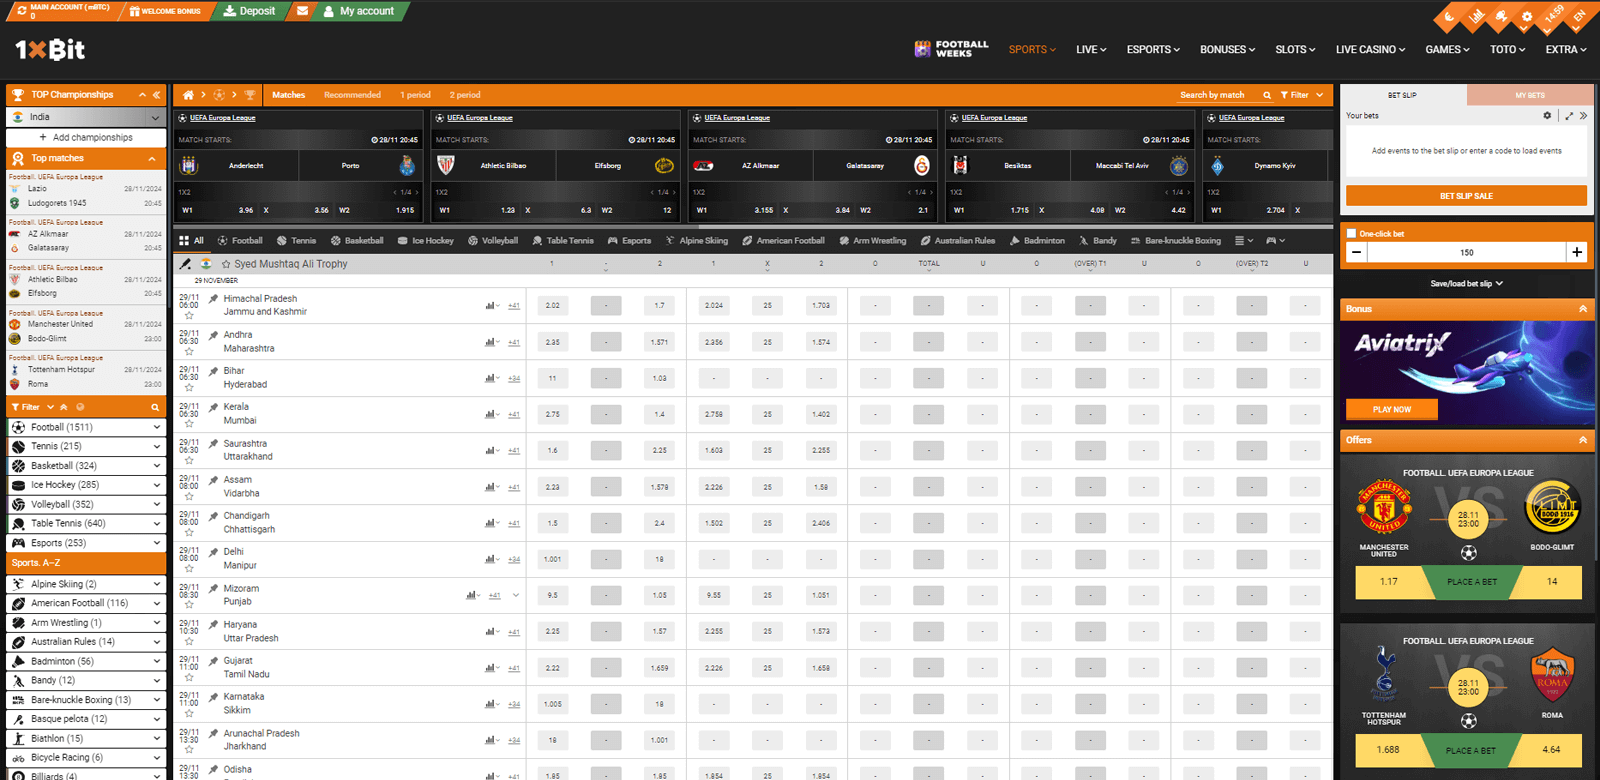Select Bare-knuckle Boxing in sport filter bar
Viewport: 1600px width, 780px height.
[x=1176, y=241]
